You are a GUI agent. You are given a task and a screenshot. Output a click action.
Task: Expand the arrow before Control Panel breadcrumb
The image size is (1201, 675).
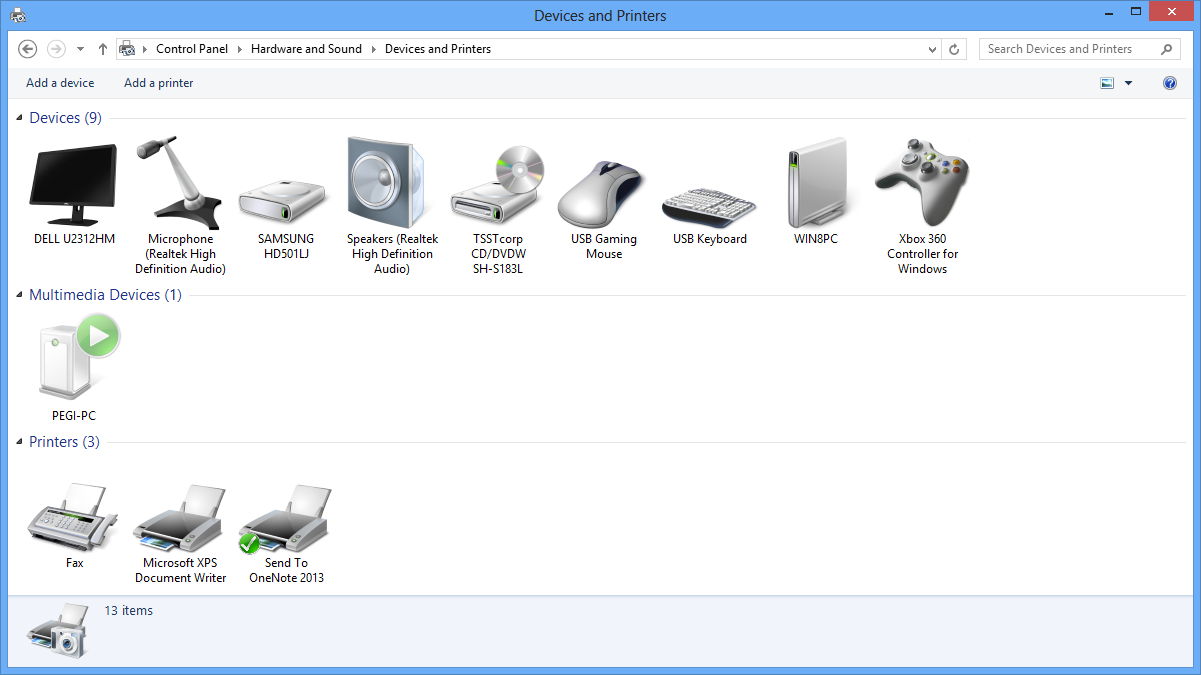pos(145,49)
